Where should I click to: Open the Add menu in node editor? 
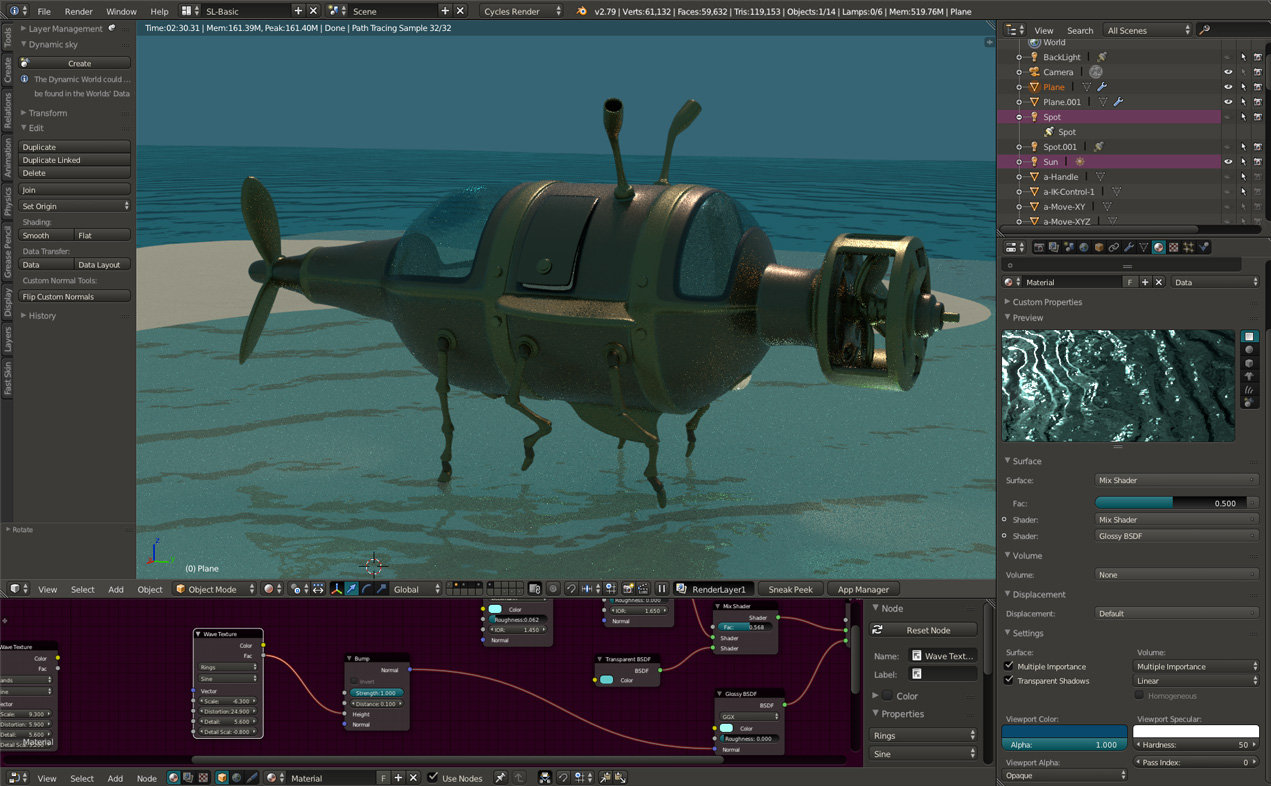click(x=115, y=778)
